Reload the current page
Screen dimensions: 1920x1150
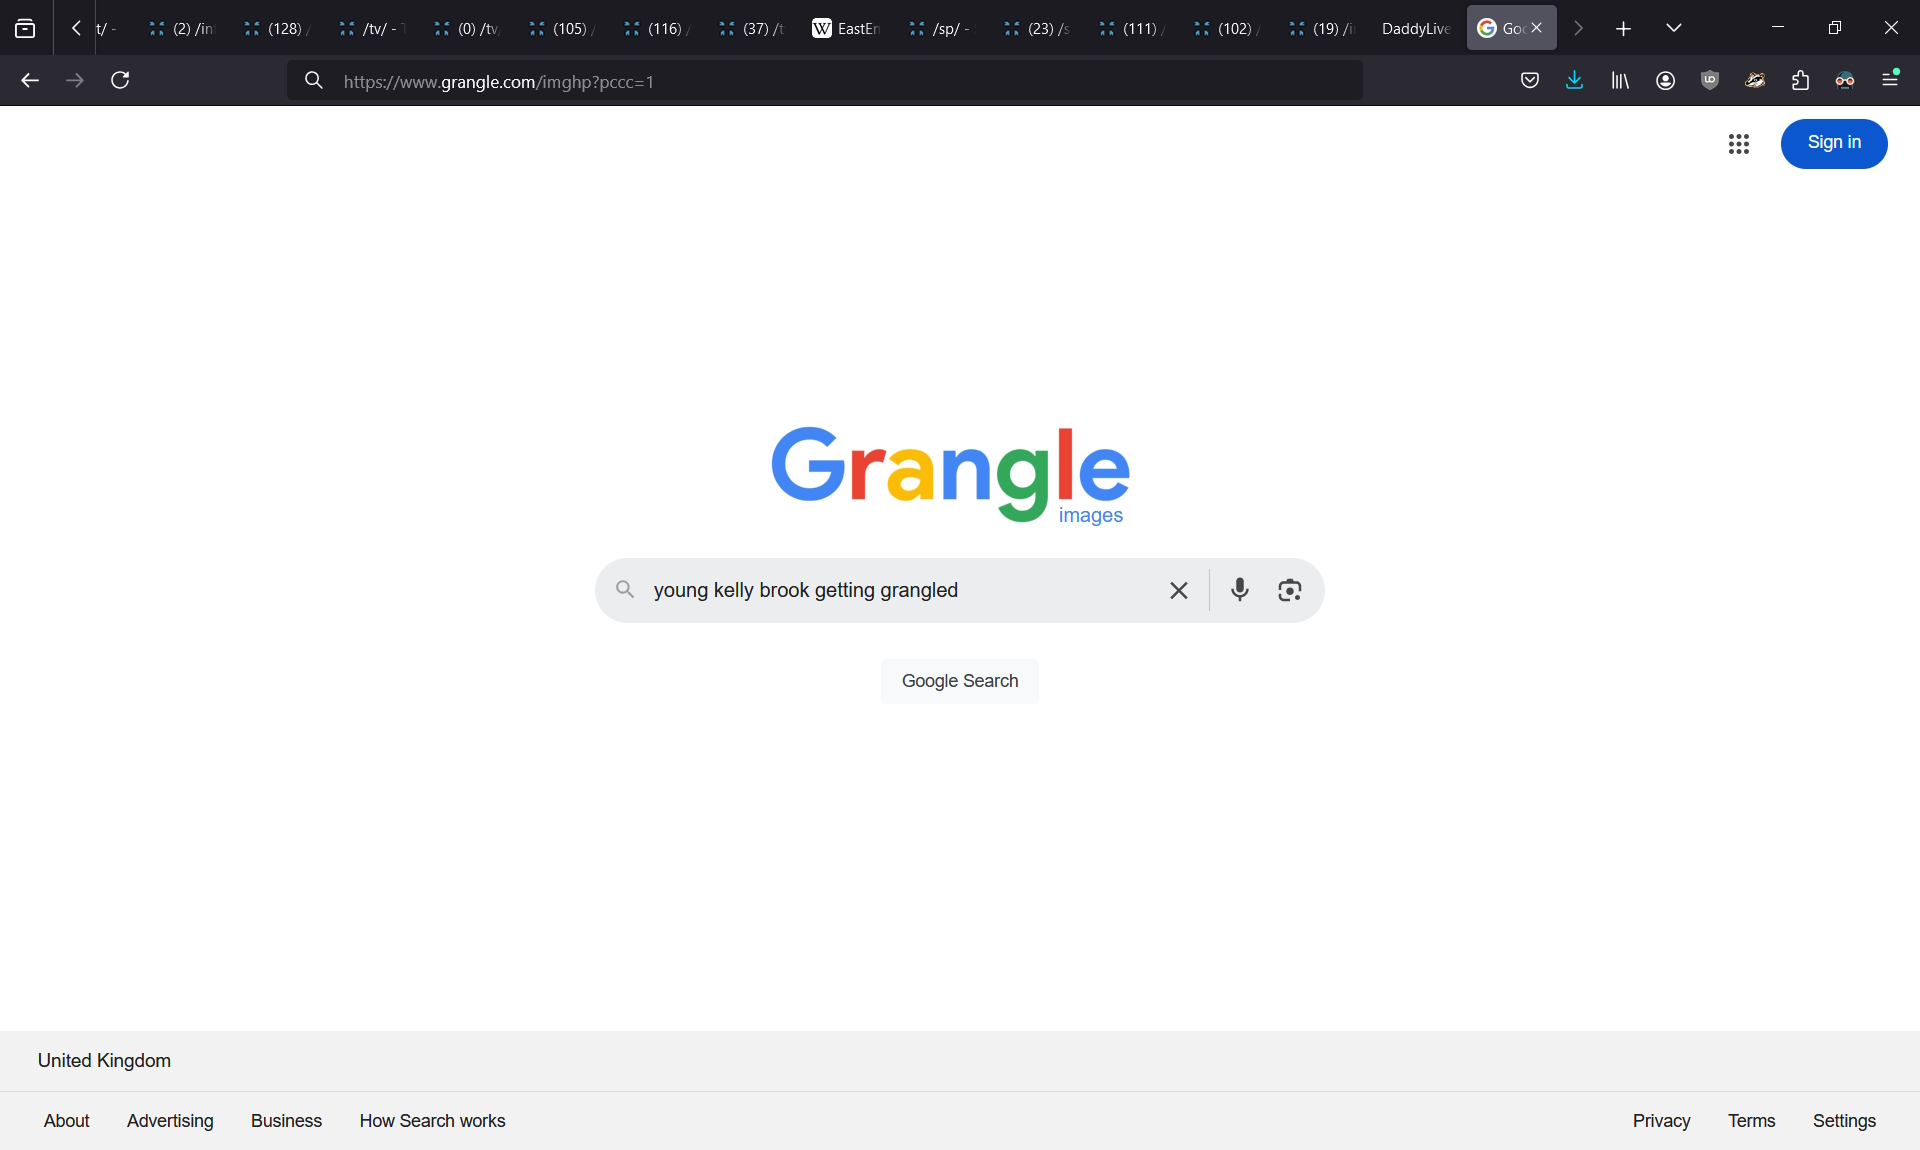(120, 80)
